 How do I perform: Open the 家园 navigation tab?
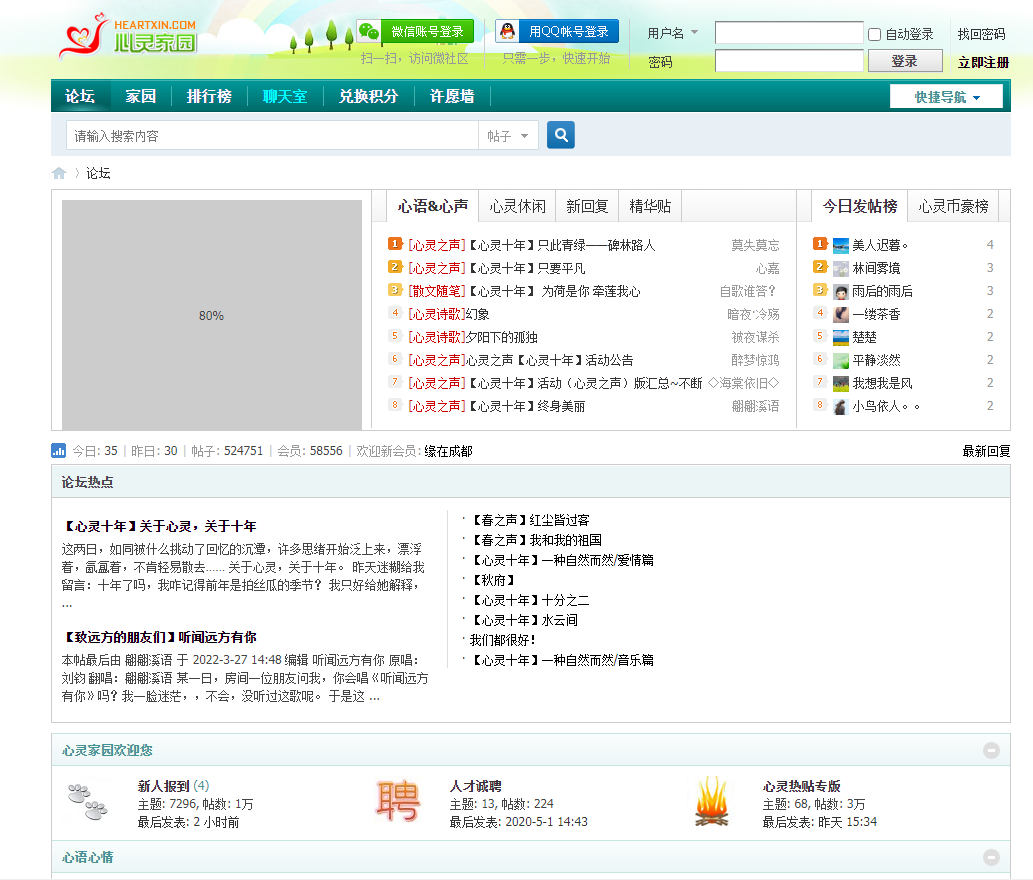140,96
